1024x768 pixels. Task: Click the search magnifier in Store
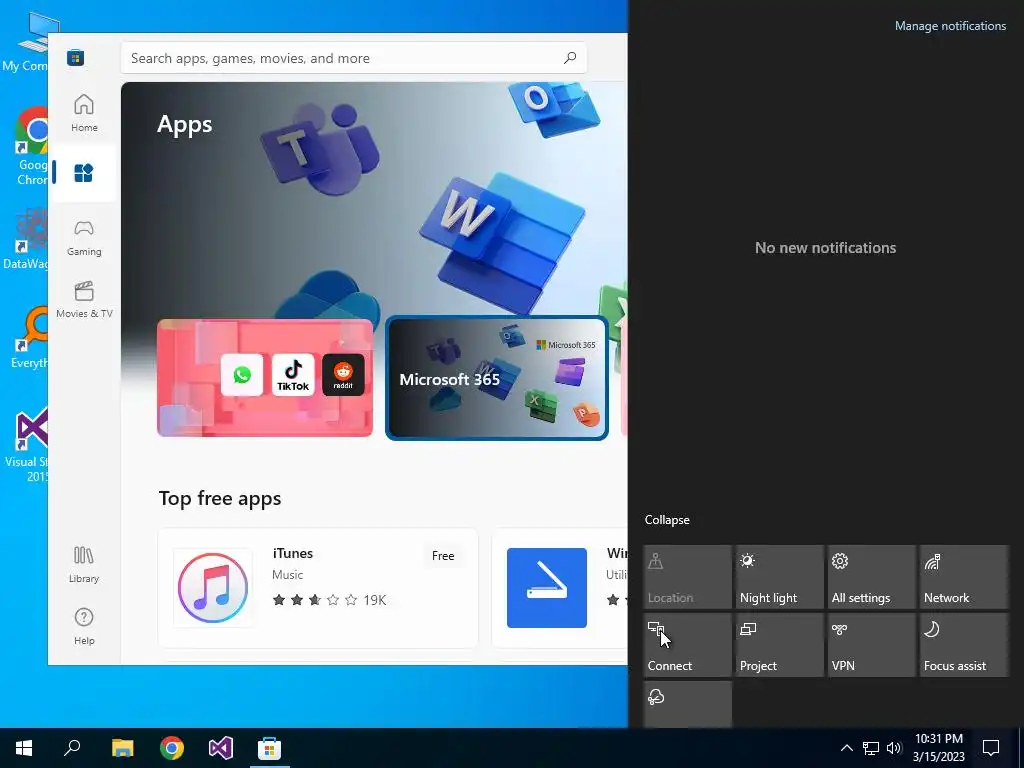pos(569,58)
